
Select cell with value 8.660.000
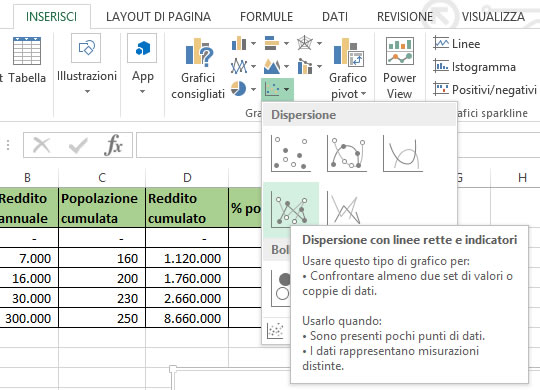pos(187,318)
